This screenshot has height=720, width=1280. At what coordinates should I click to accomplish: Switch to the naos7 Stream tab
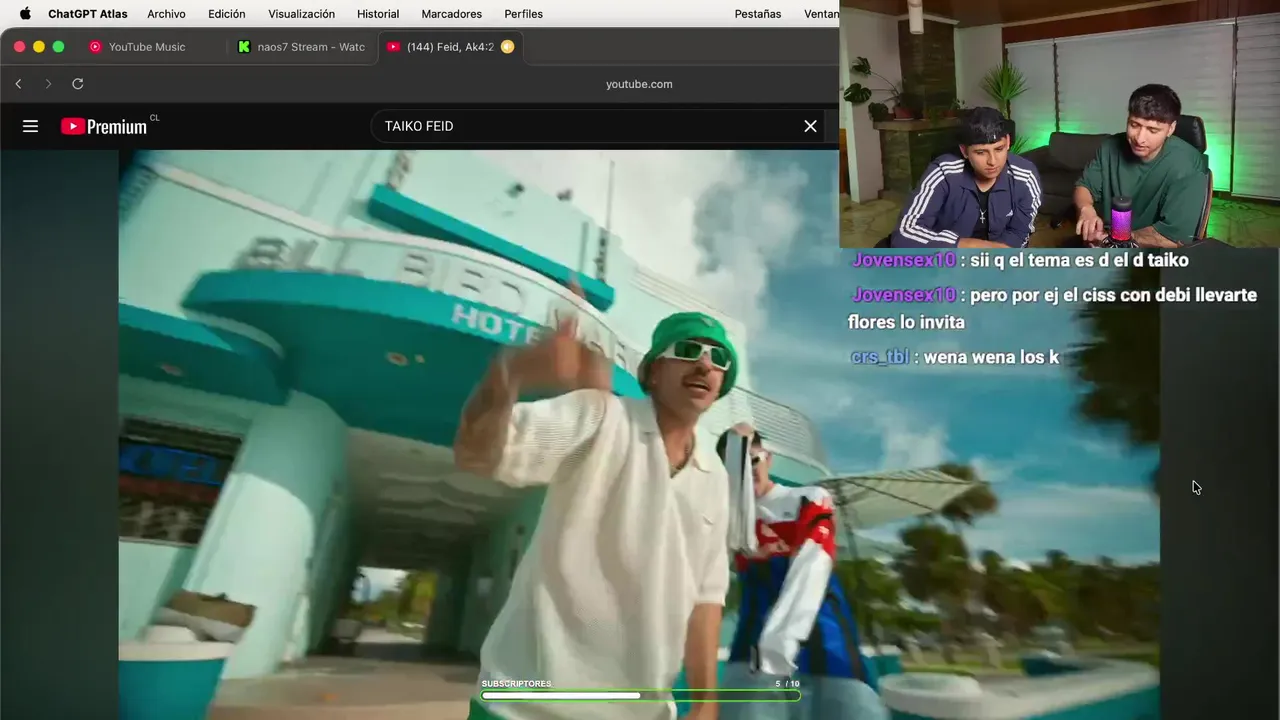coord(301,47)
